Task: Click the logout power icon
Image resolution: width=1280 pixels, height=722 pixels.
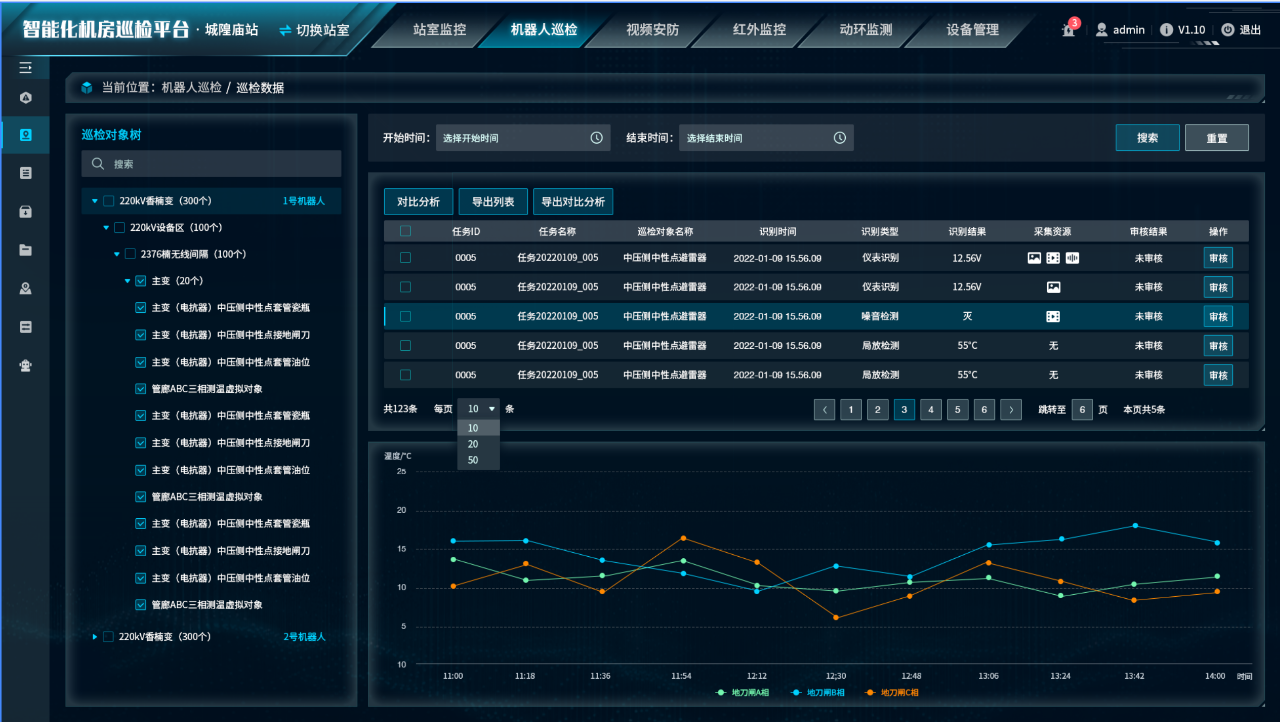Action: (1227, 30)
